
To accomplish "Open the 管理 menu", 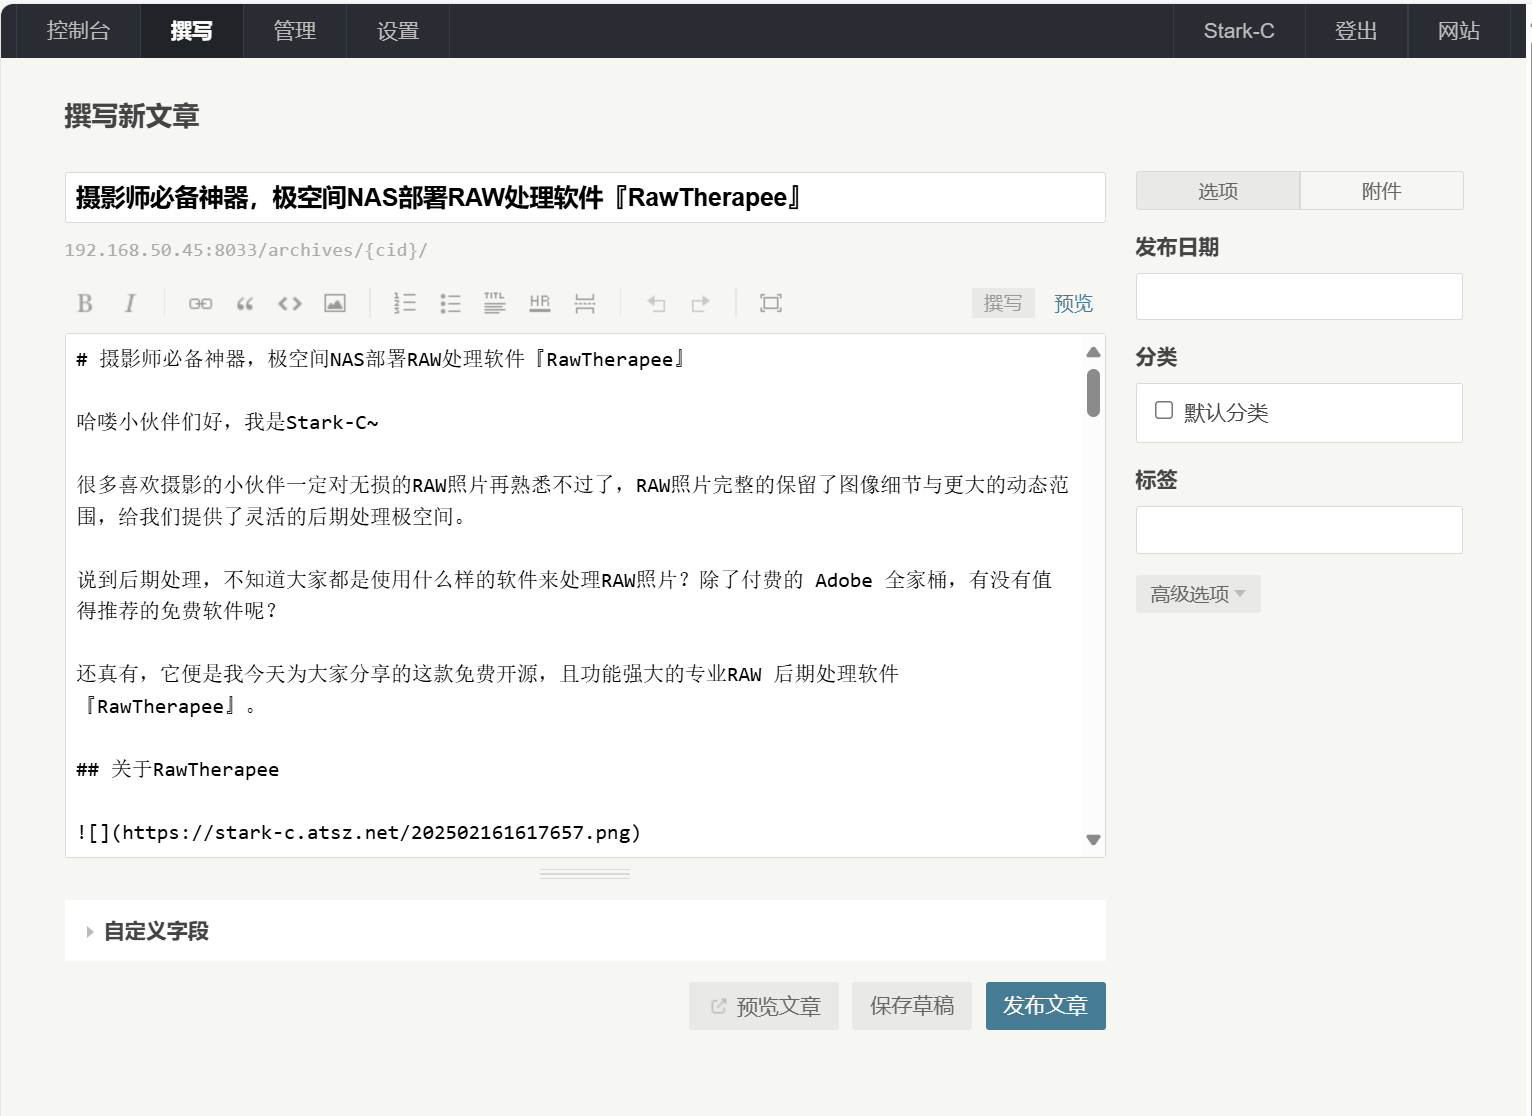I will coord(295,31).
